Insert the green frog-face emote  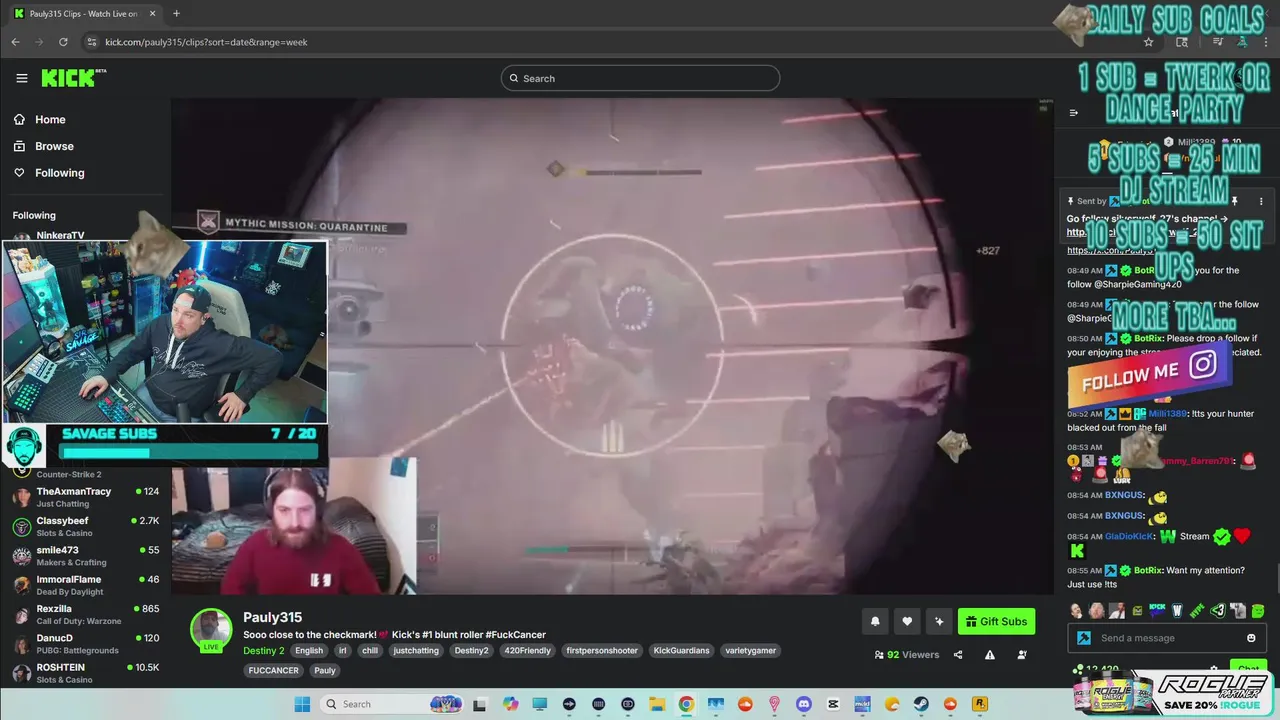pos(1258,610)
